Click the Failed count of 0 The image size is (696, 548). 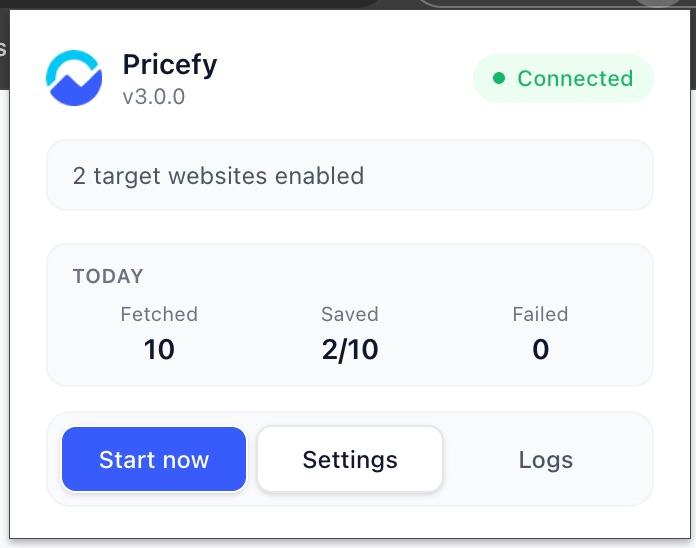tap(541, 349)
